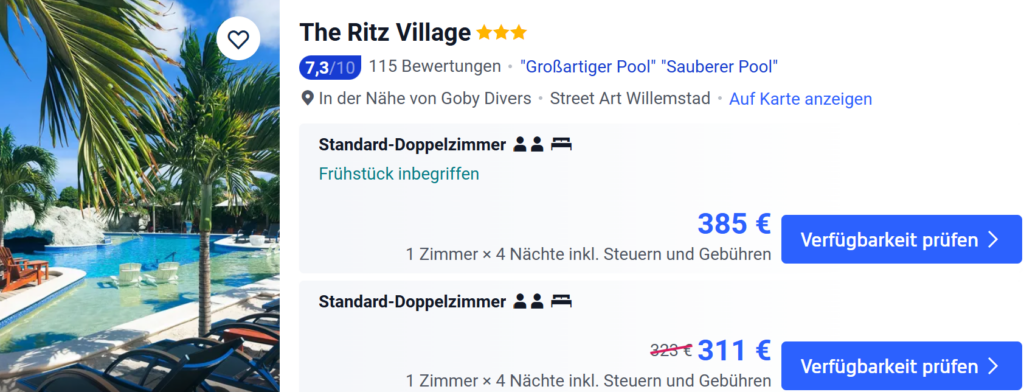Click guests icon in first room row

pos(528,144)
